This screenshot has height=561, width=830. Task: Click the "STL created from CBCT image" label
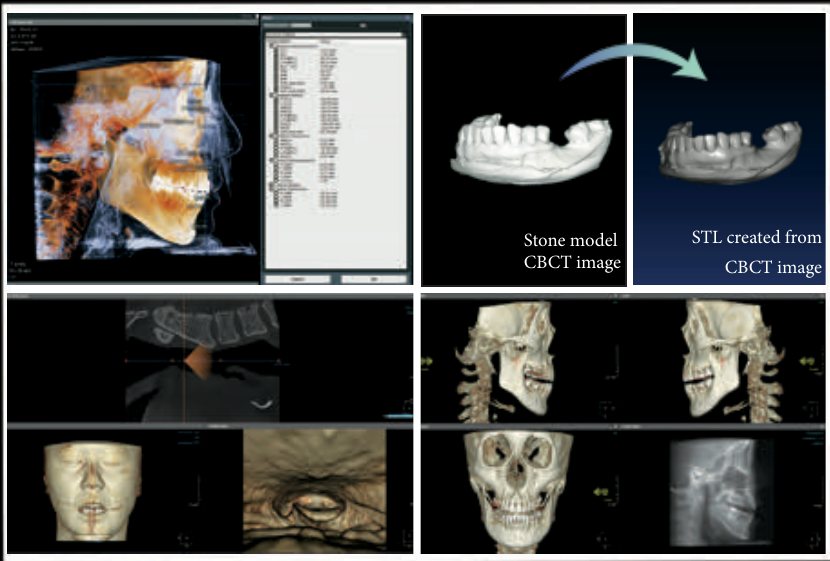click(756, 251)
